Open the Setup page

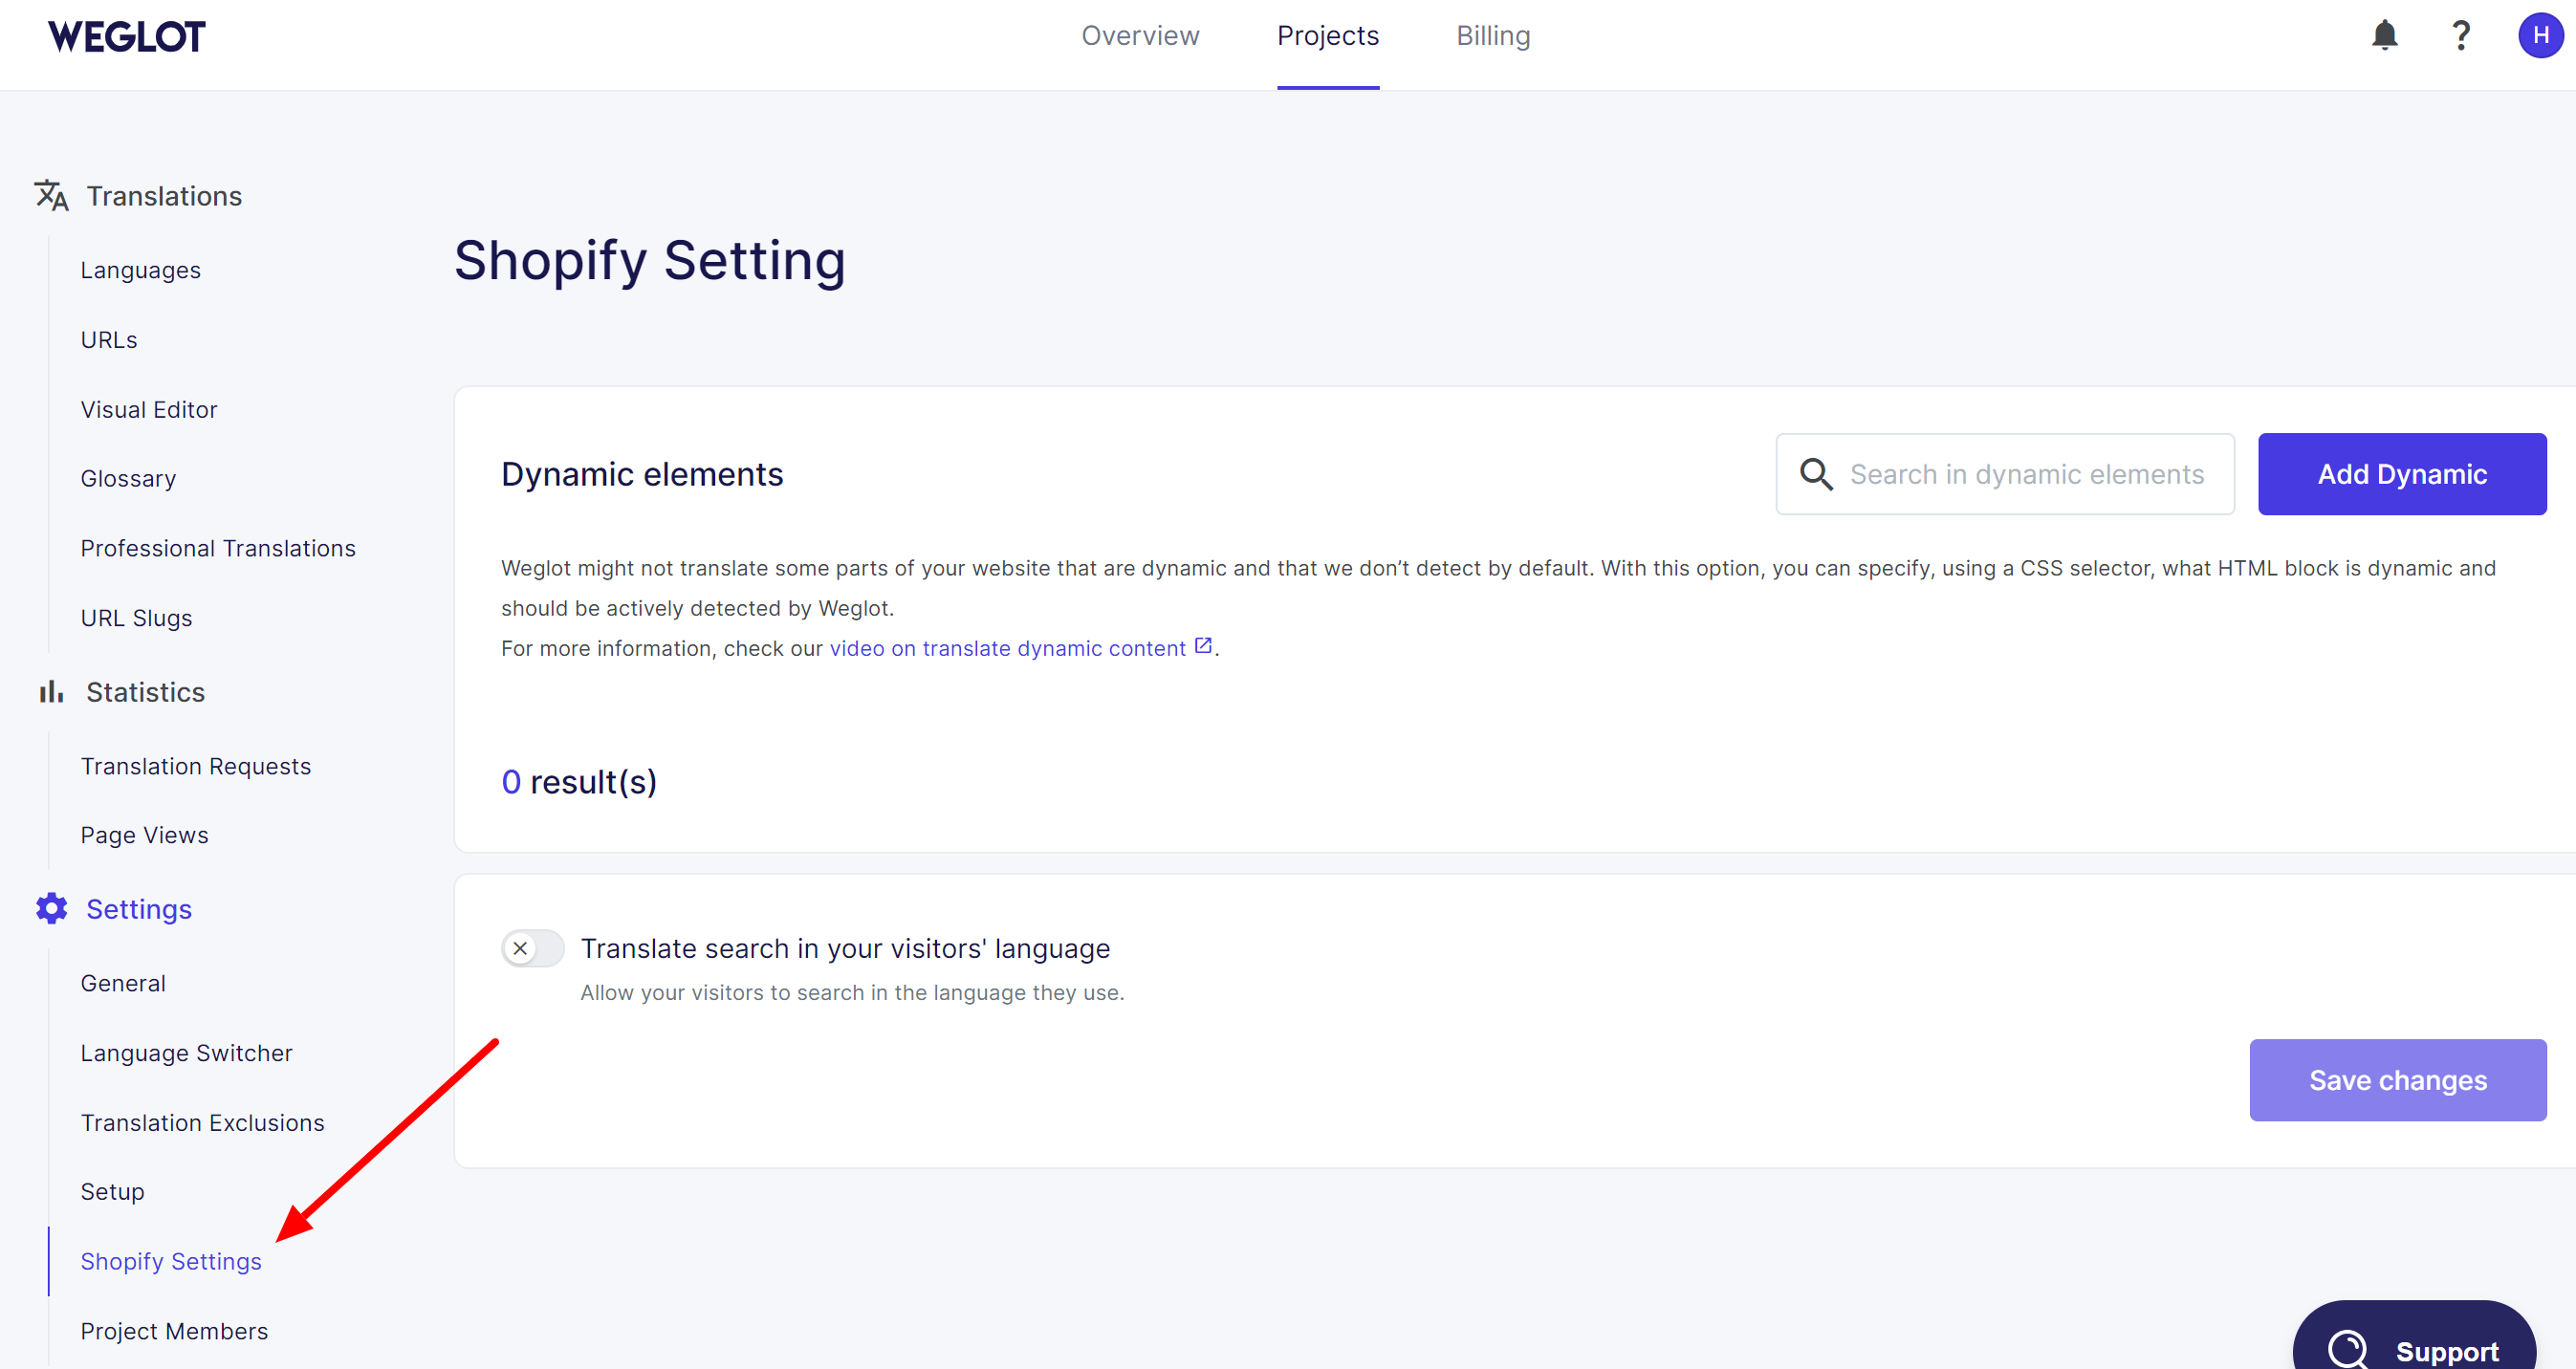point(113,1192)
